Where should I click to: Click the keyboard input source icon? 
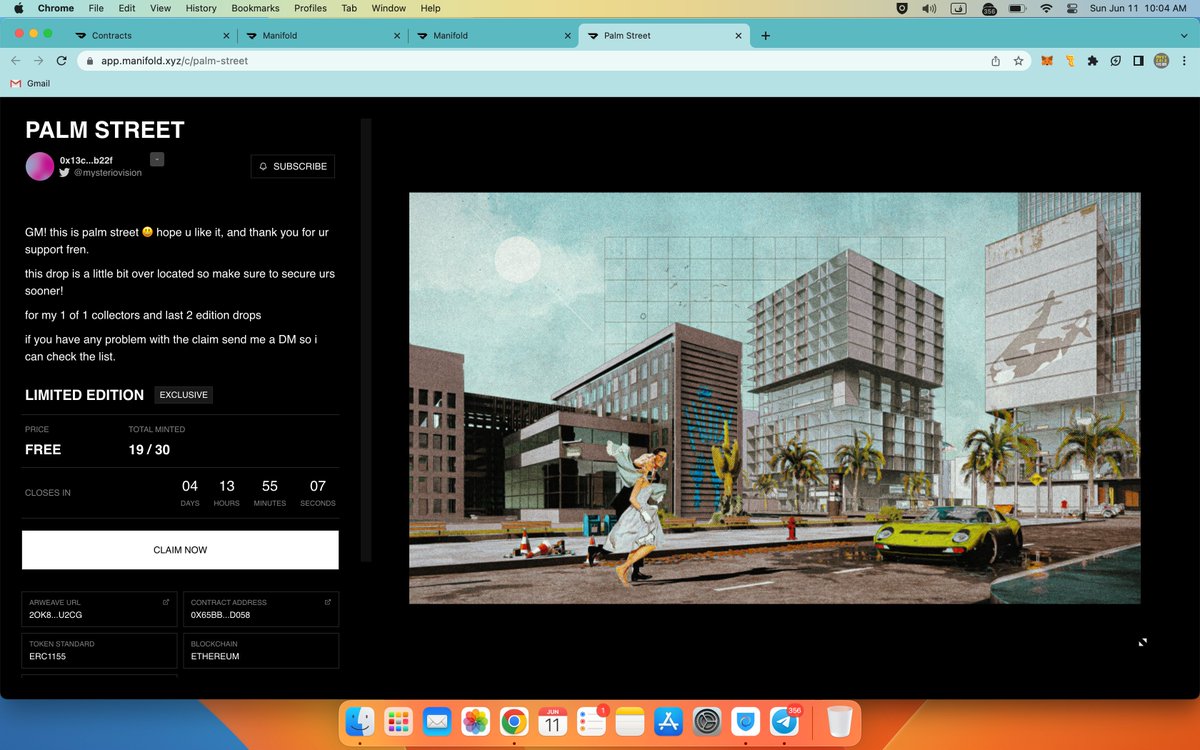(958, 8)
